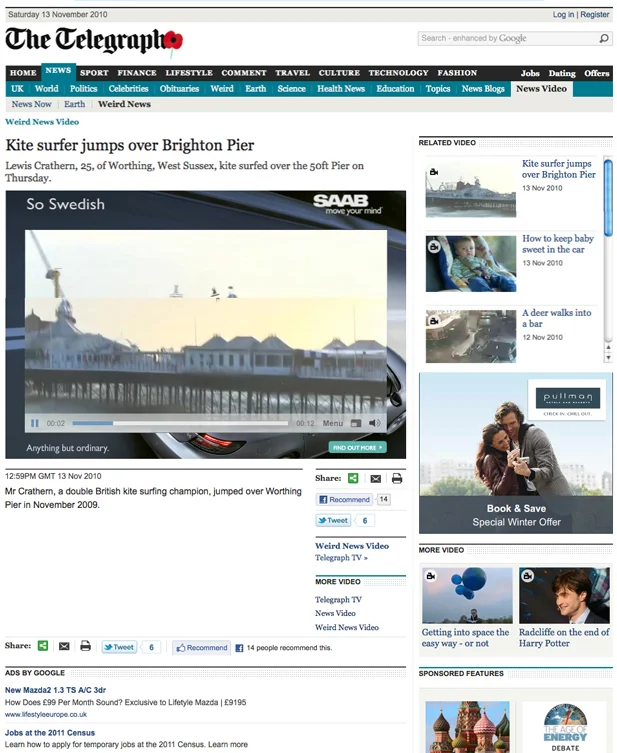Click Weird News Video heading link above title

coord(42,122)
